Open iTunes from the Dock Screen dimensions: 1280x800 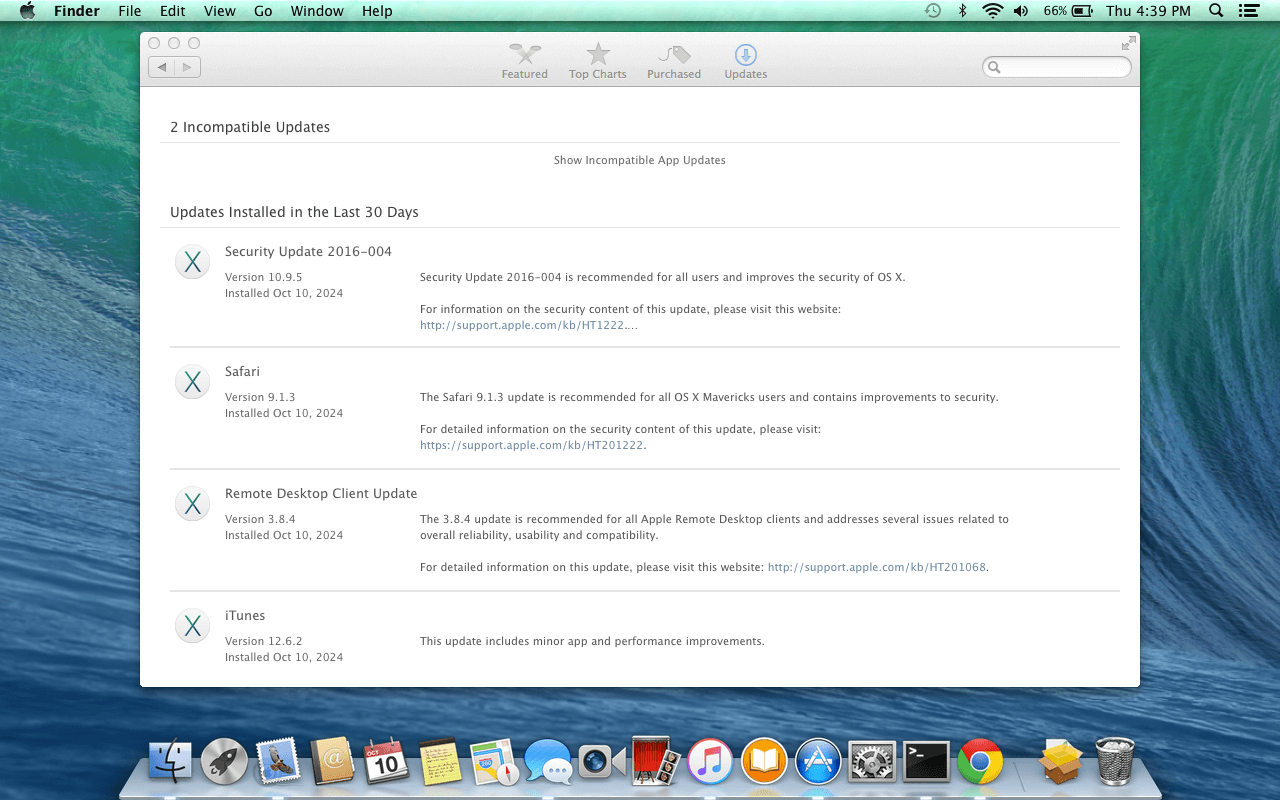[710, 762]
